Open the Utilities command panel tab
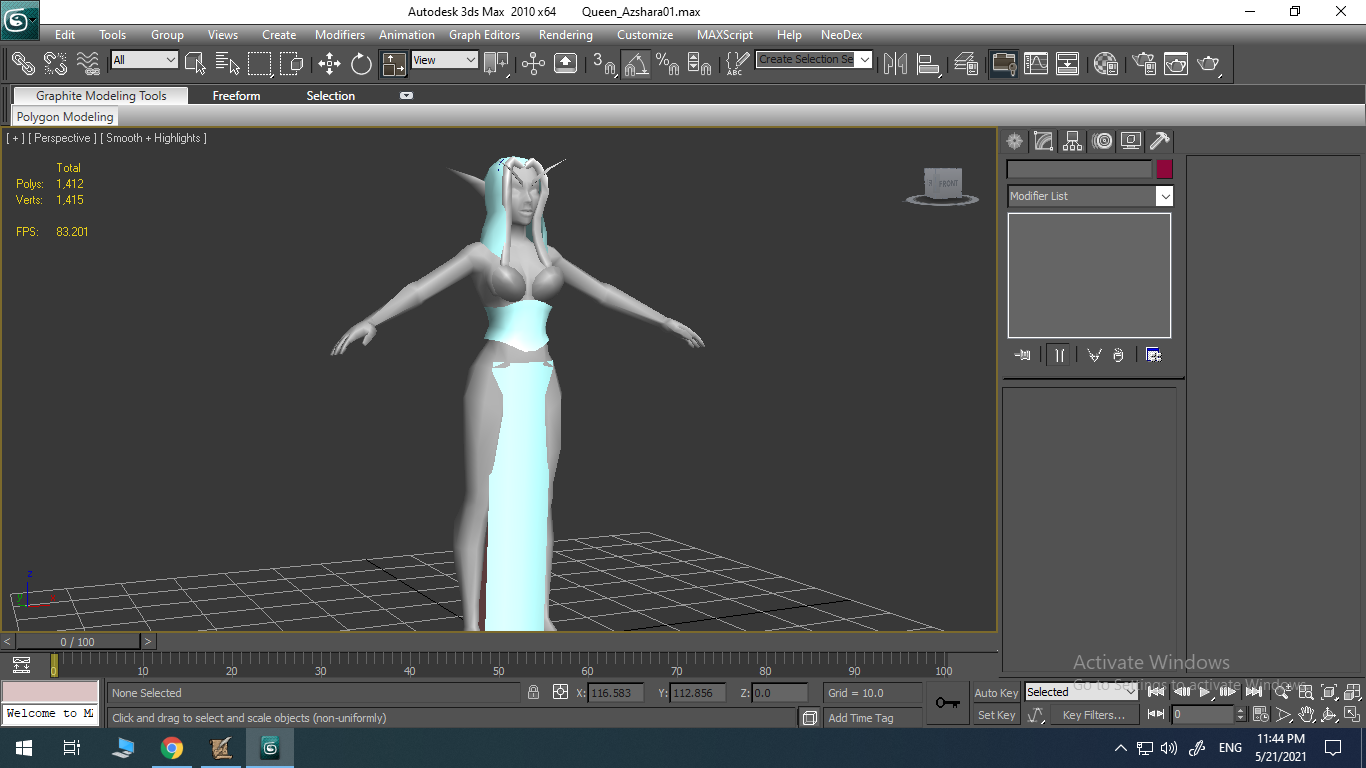The width and height of the screenshot is (1366, 768). [1160, 141]
